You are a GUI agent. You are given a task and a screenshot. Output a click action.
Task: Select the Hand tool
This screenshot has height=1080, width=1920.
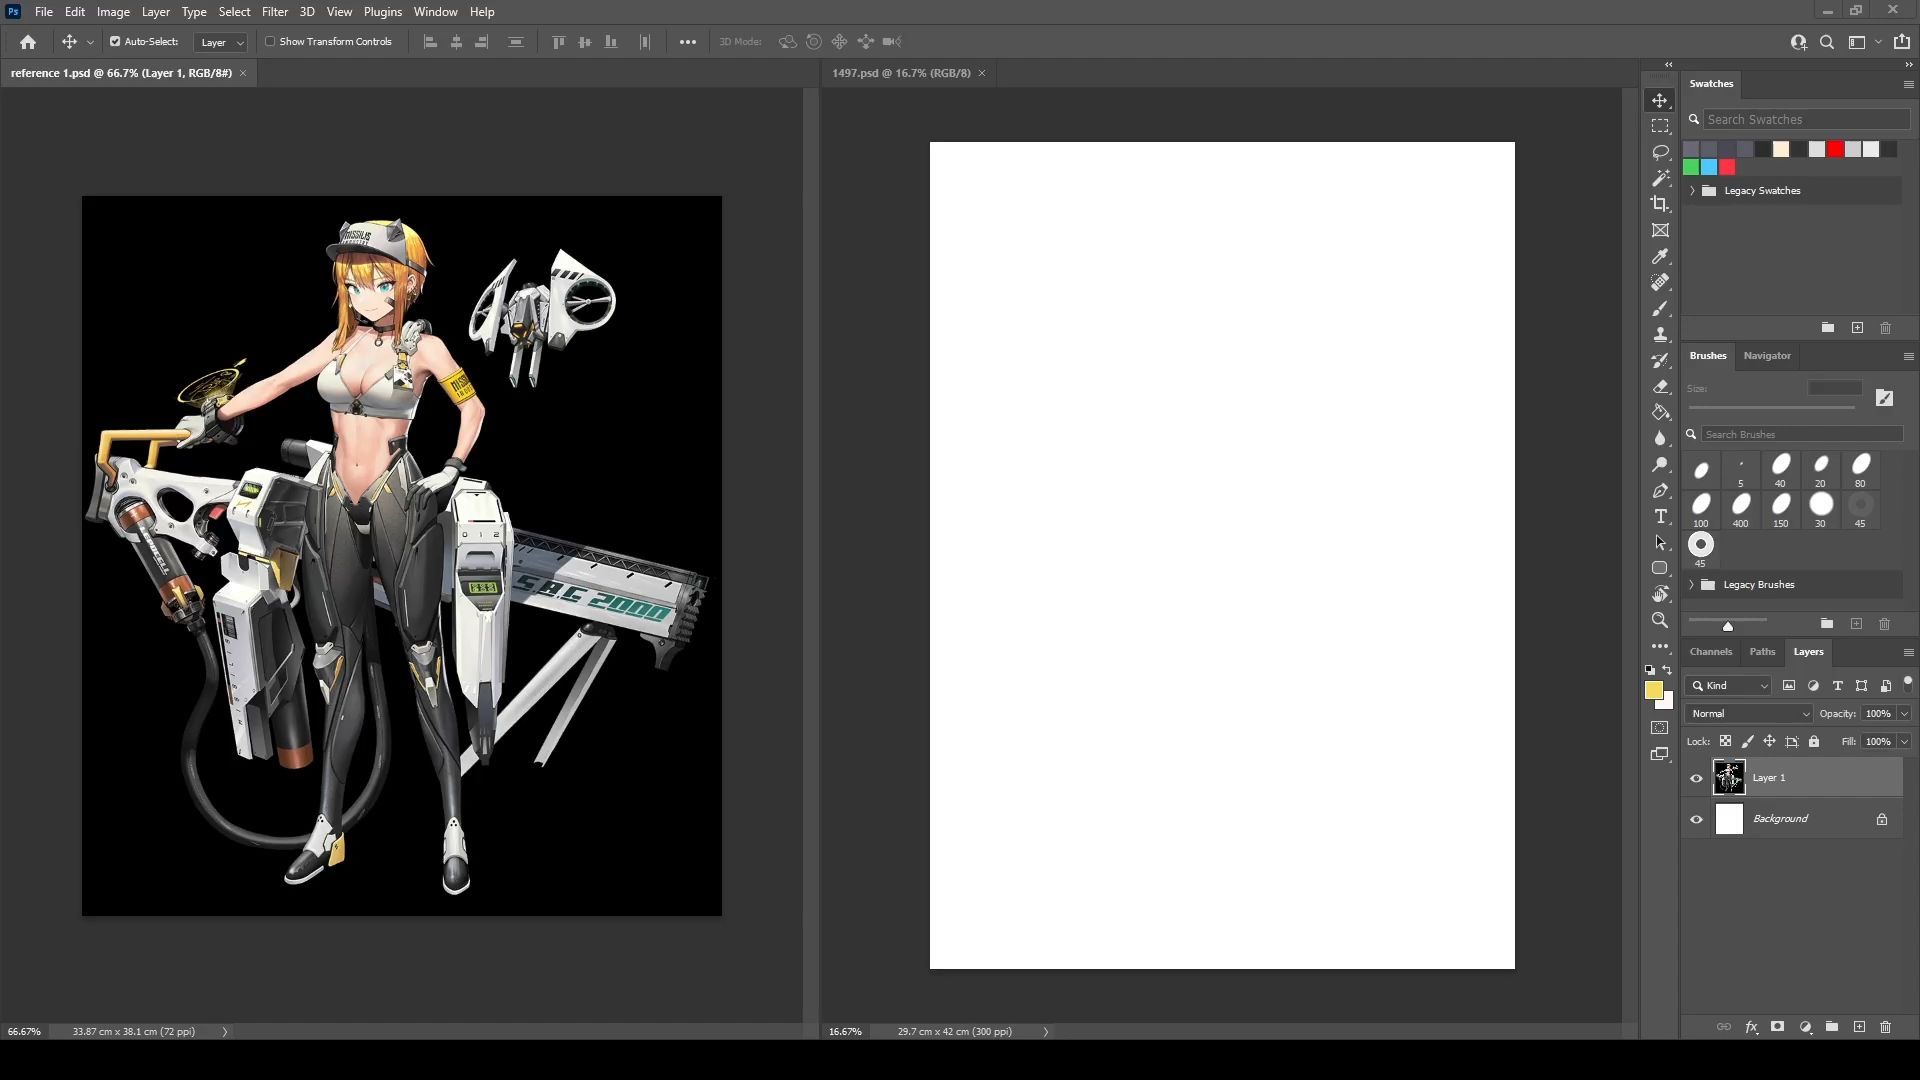click(1660, 594)
